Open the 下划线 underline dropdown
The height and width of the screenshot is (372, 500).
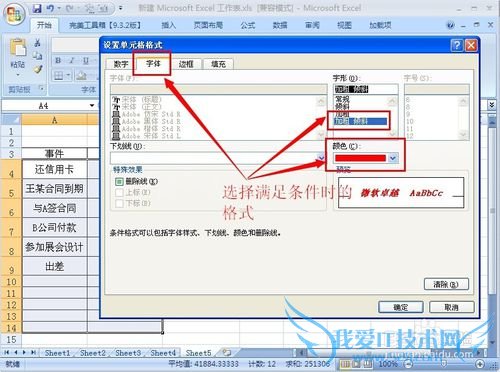(x=321, y=158)
